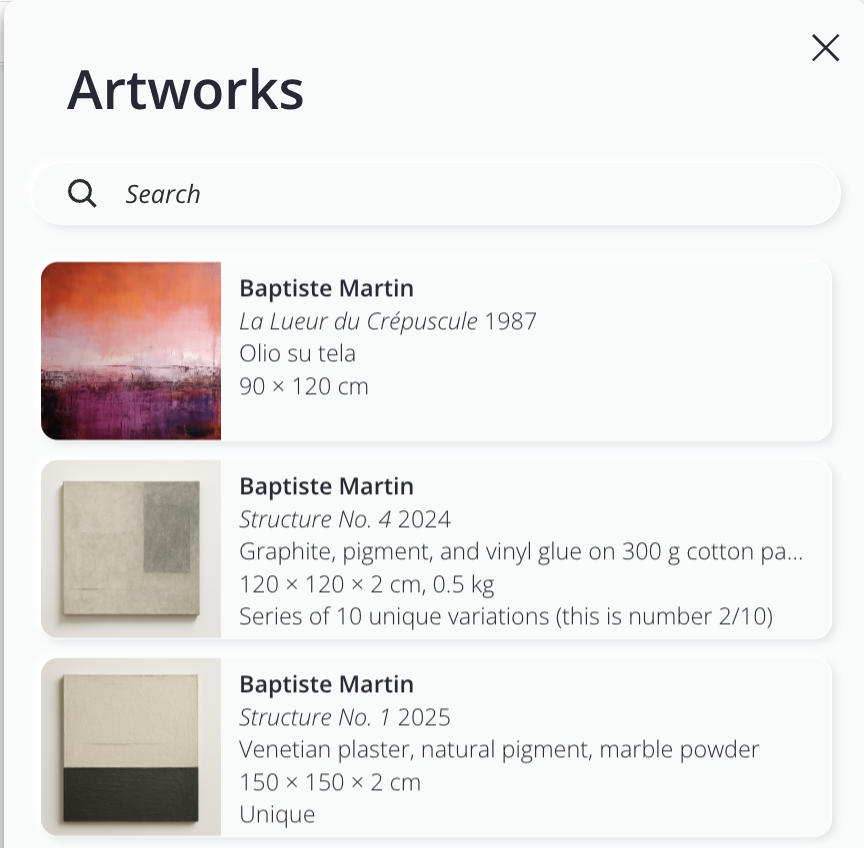Viewport: 864px width, 848px height.
Task: Click the 150 × 150 × 2 cm dimensions
Action: pyautogui.click(x=330, y=782)
